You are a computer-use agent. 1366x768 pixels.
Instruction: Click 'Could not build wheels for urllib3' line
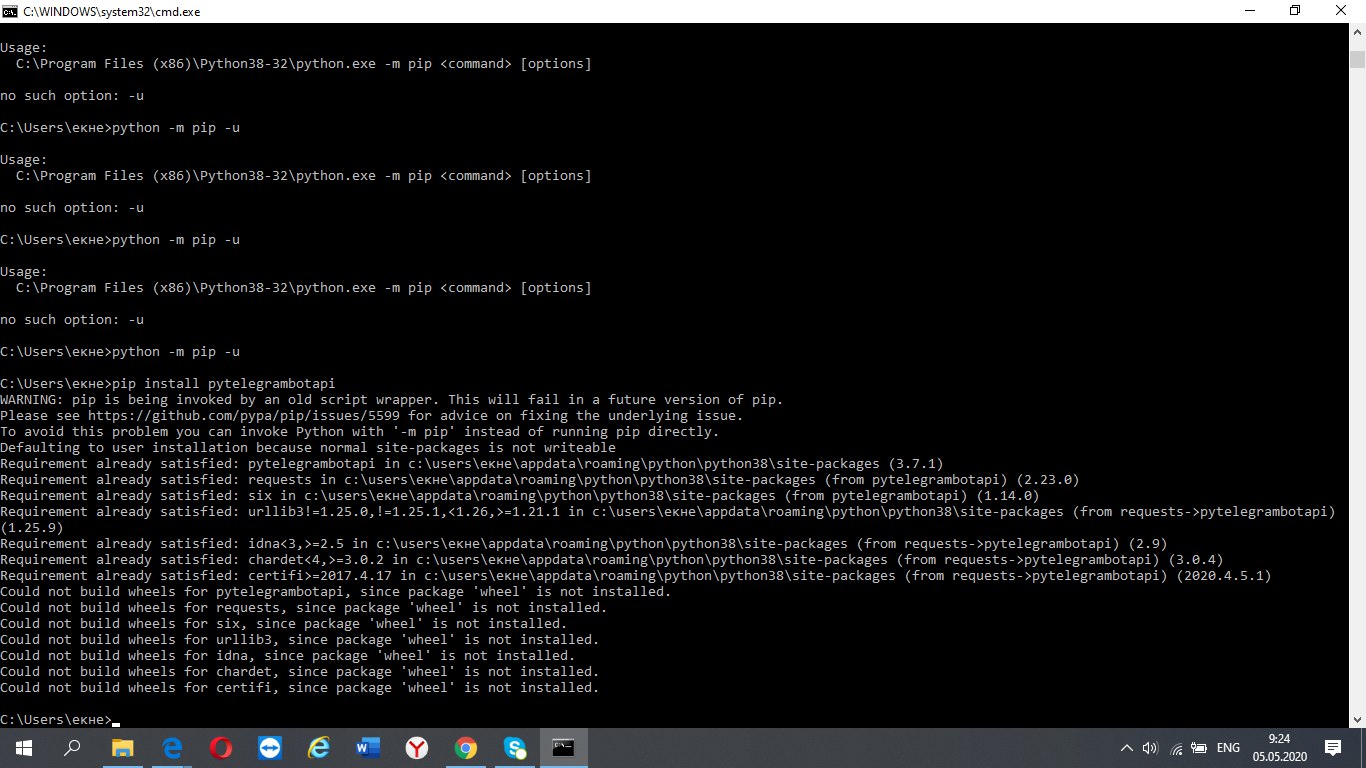point(300,640)
